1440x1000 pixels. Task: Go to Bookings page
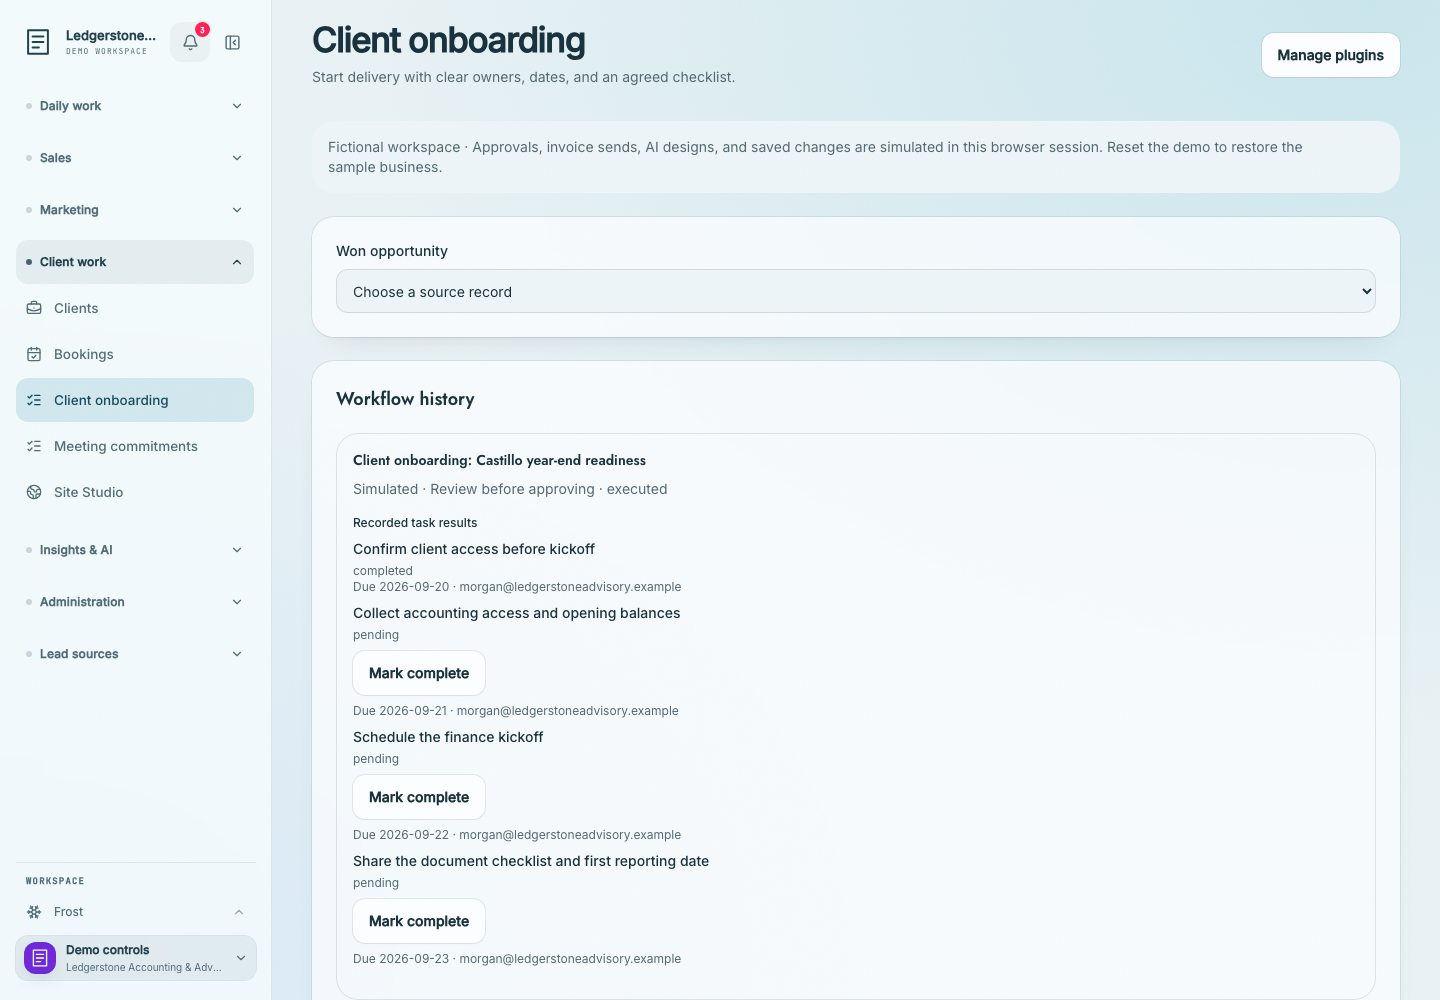tap(135, 354)
